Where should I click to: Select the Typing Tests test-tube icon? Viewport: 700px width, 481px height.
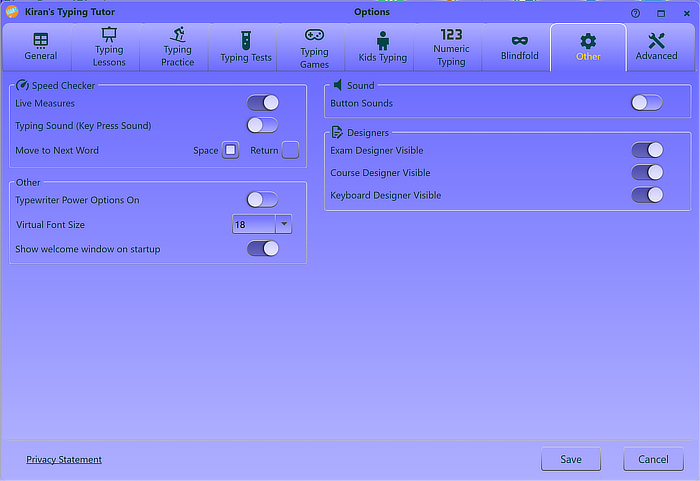246,40
